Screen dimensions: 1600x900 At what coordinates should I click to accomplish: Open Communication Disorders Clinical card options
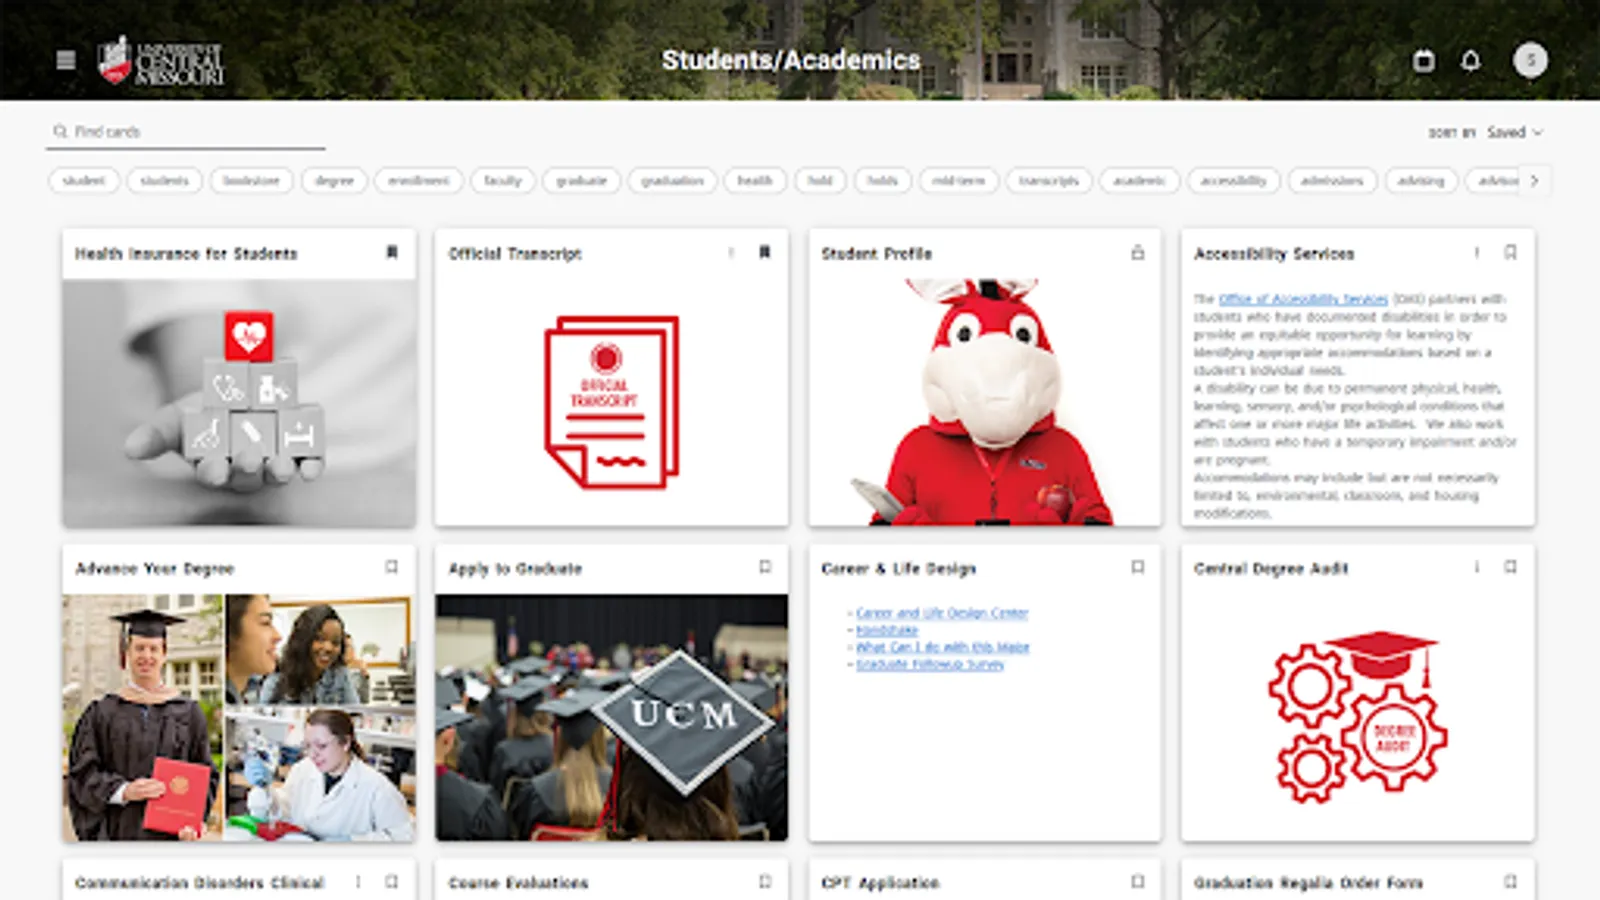click(x=358, y=882)
